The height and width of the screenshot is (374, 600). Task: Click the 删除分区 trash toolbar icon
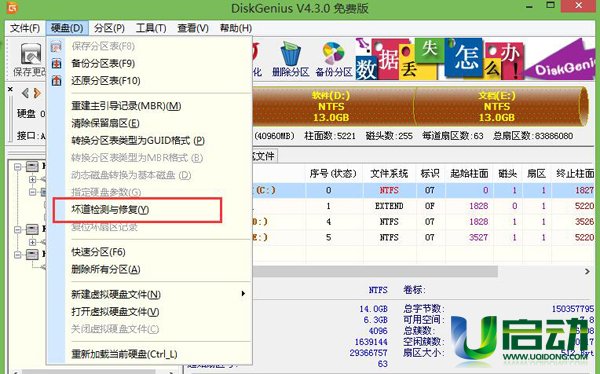coord(291,54)
